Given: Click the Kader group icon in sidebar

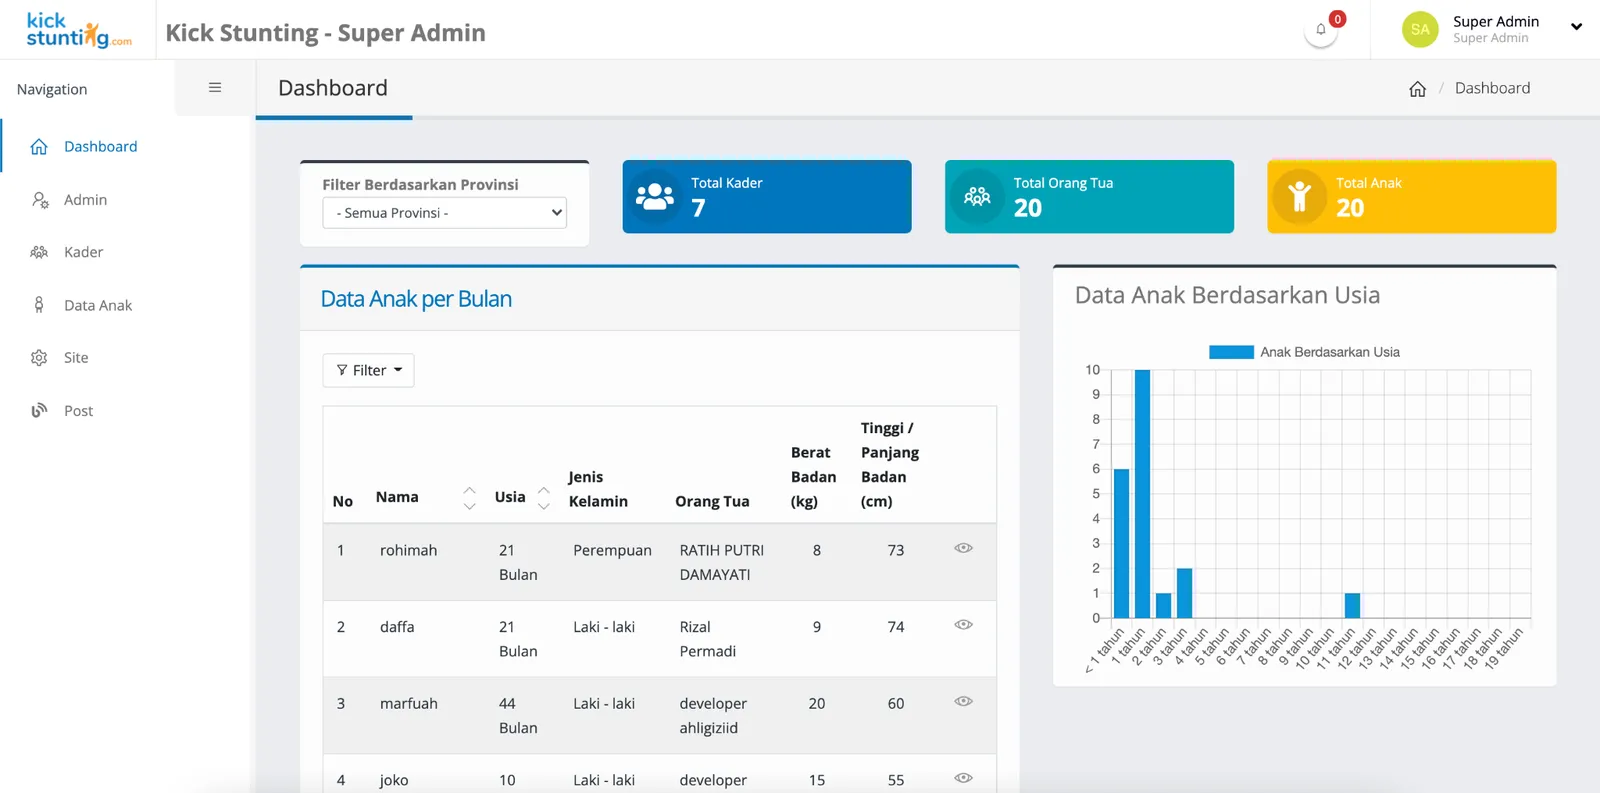Looking at the screenshot, I should tap(39, 252).
